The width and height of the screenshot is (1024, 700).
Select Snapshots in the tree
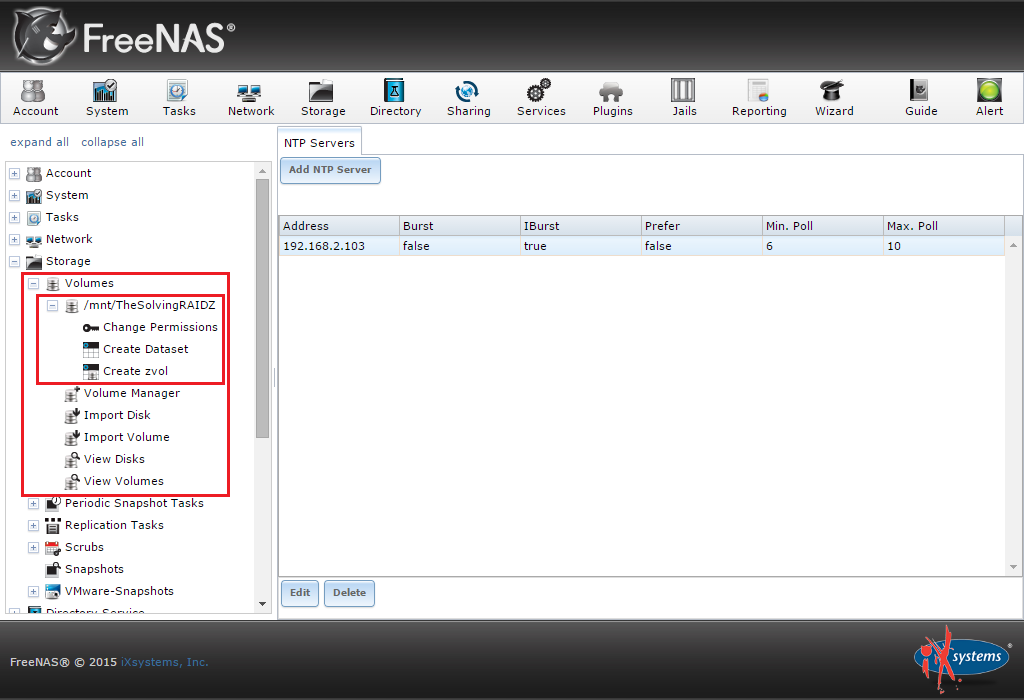(x=95, y=569)
